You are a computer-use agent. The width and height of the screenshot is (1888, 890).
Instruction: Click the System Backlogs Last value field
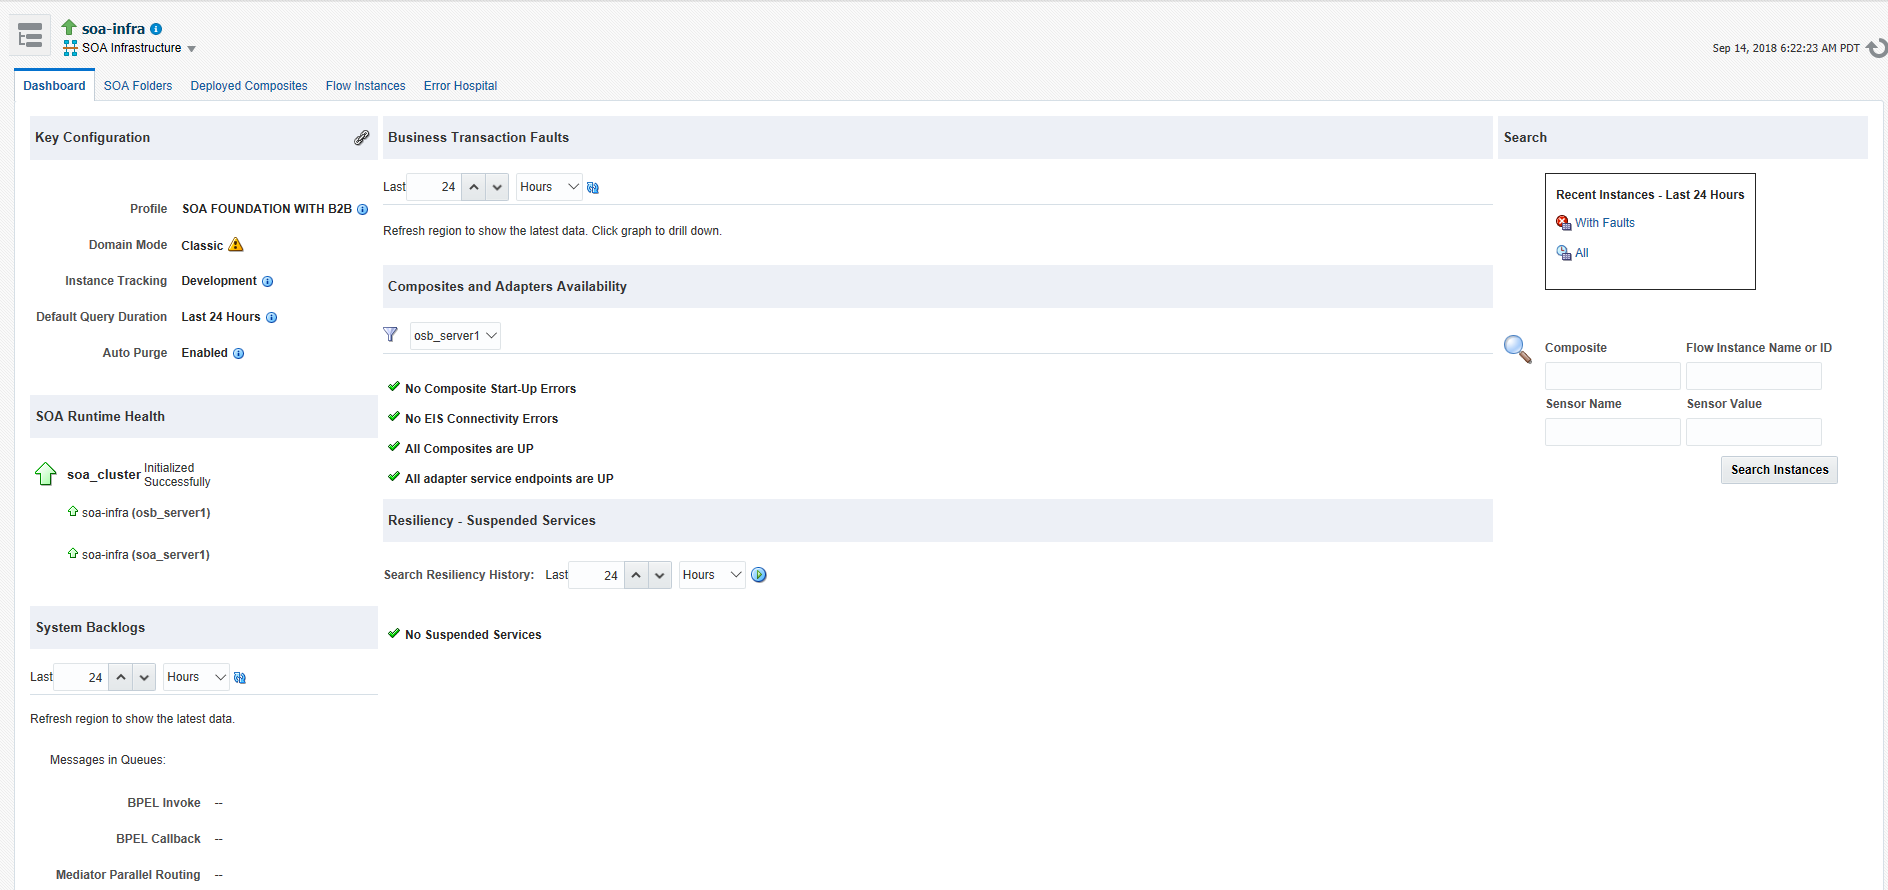(81, 677)
